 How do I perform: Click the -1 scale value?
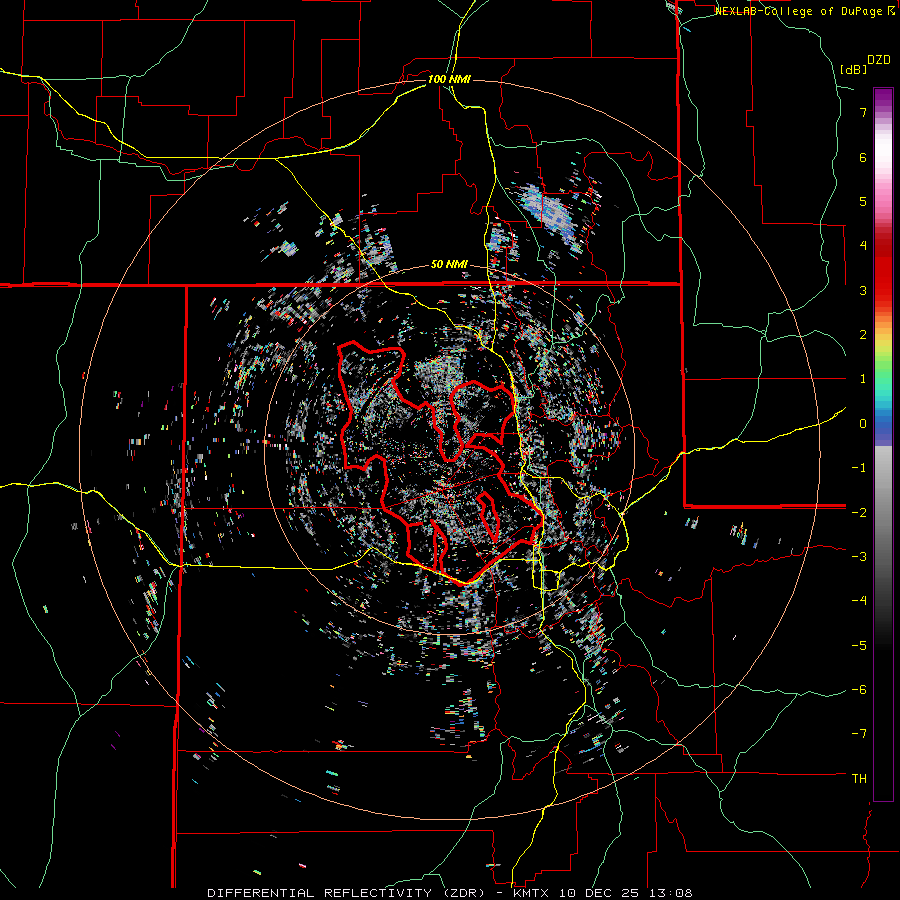859,468
